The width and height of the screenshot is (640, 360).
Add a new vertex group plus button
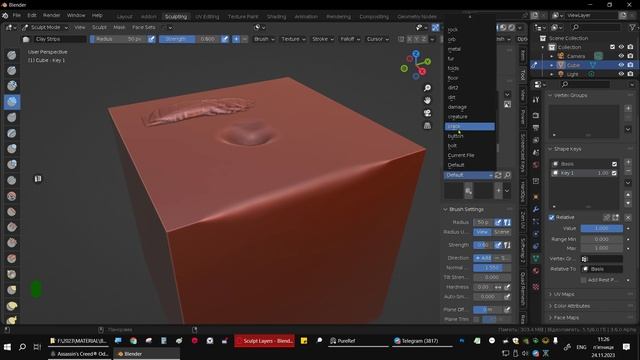point(628,109)
